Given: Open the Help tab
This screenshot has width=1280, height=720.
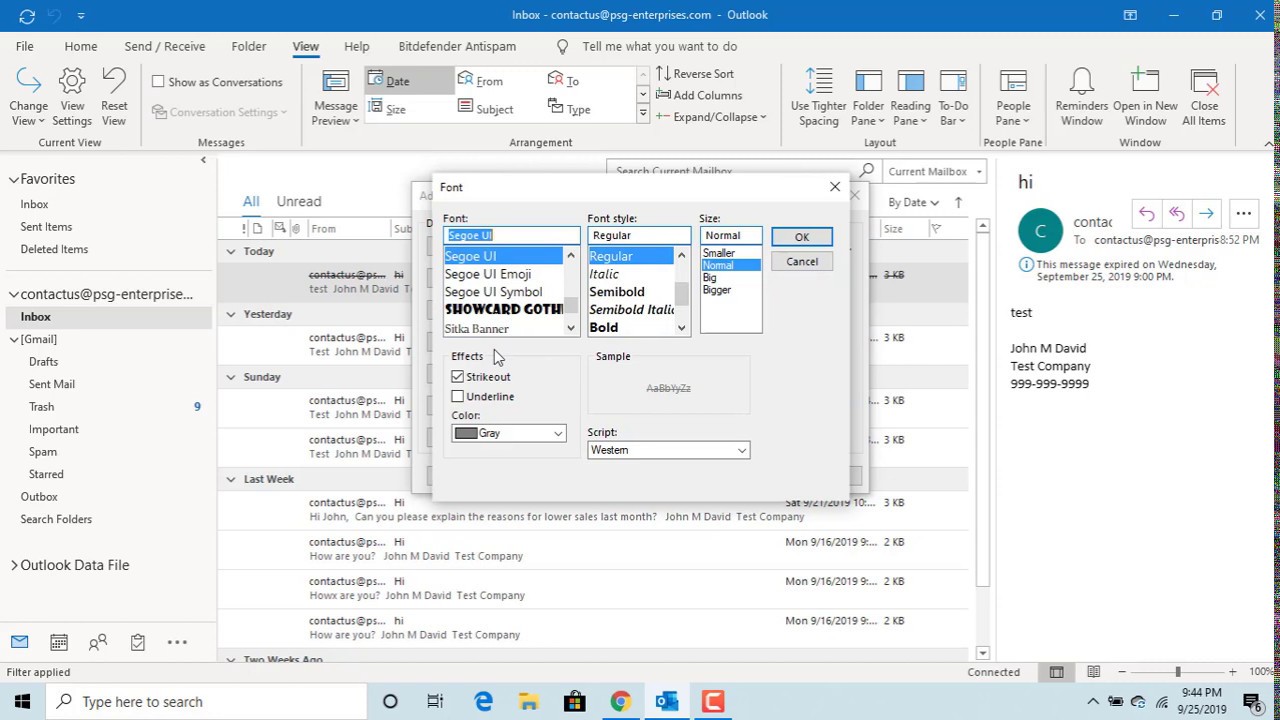Looking at the screenshot, I should click(x=357, y=46).
